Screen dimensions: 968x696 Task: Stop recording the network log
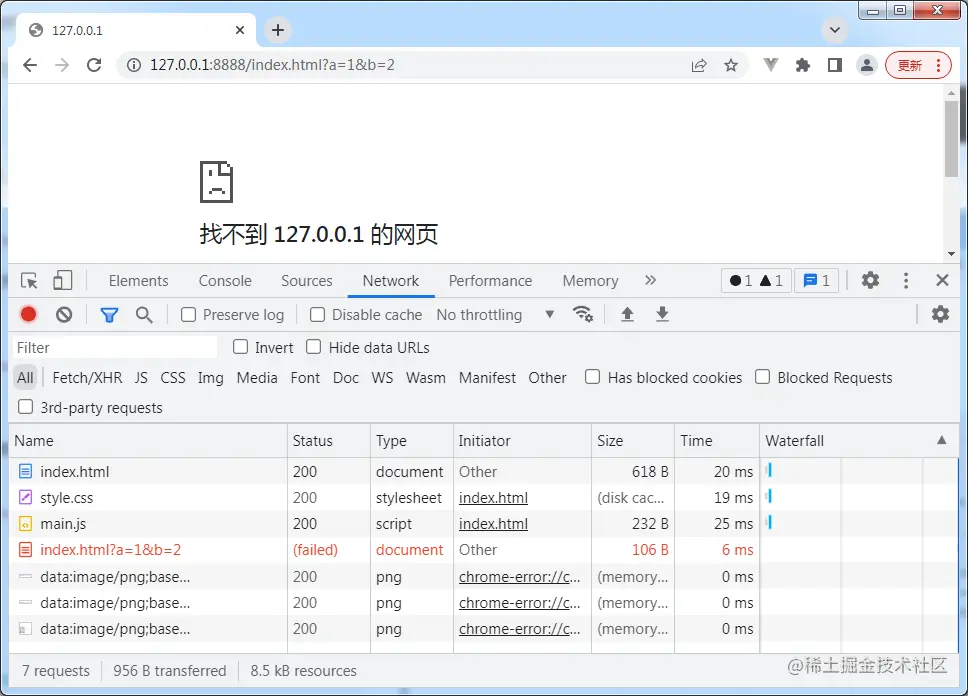coord(28,314)
